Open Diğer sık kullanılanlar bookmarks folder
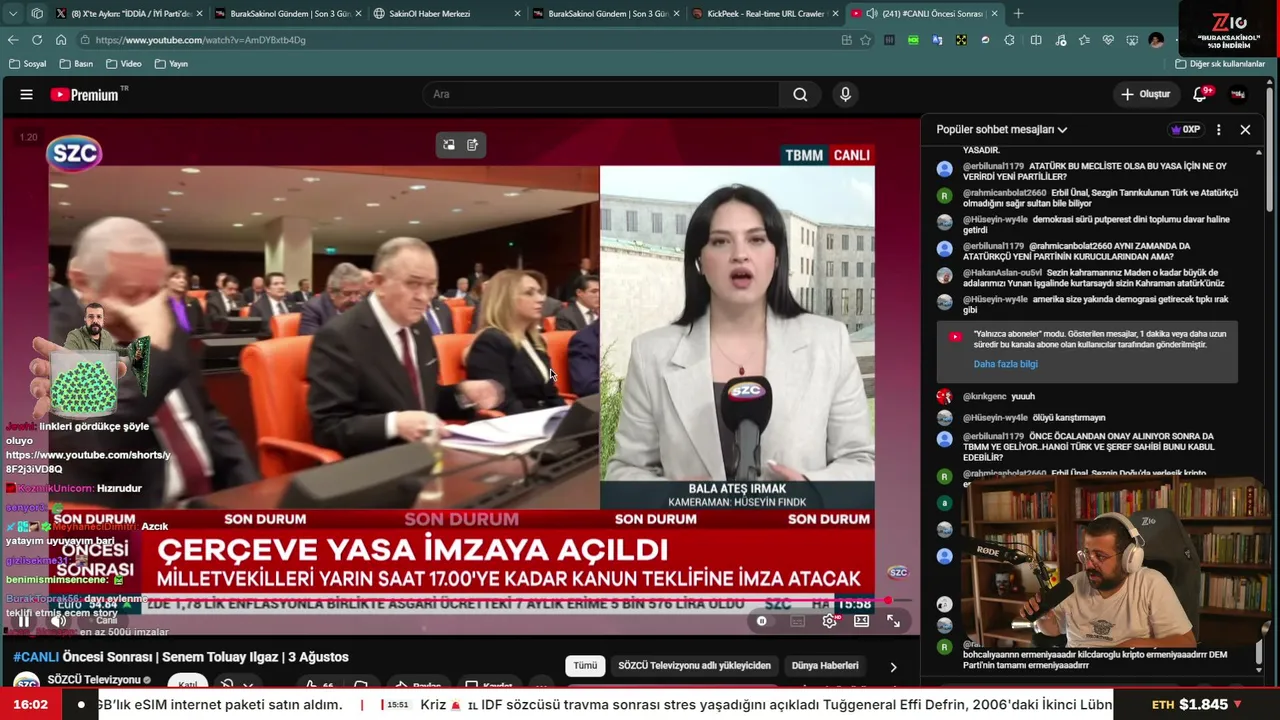 1221,64
